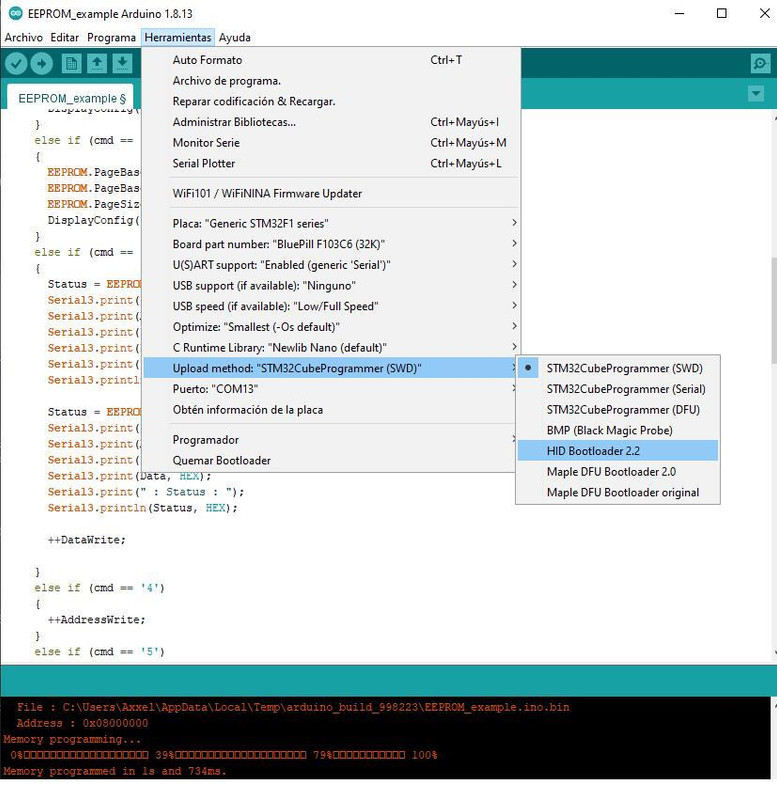The height and width of the screenshot is (800, 777).
Task: Click Obtén información de la placa
Action: (331, 410)
